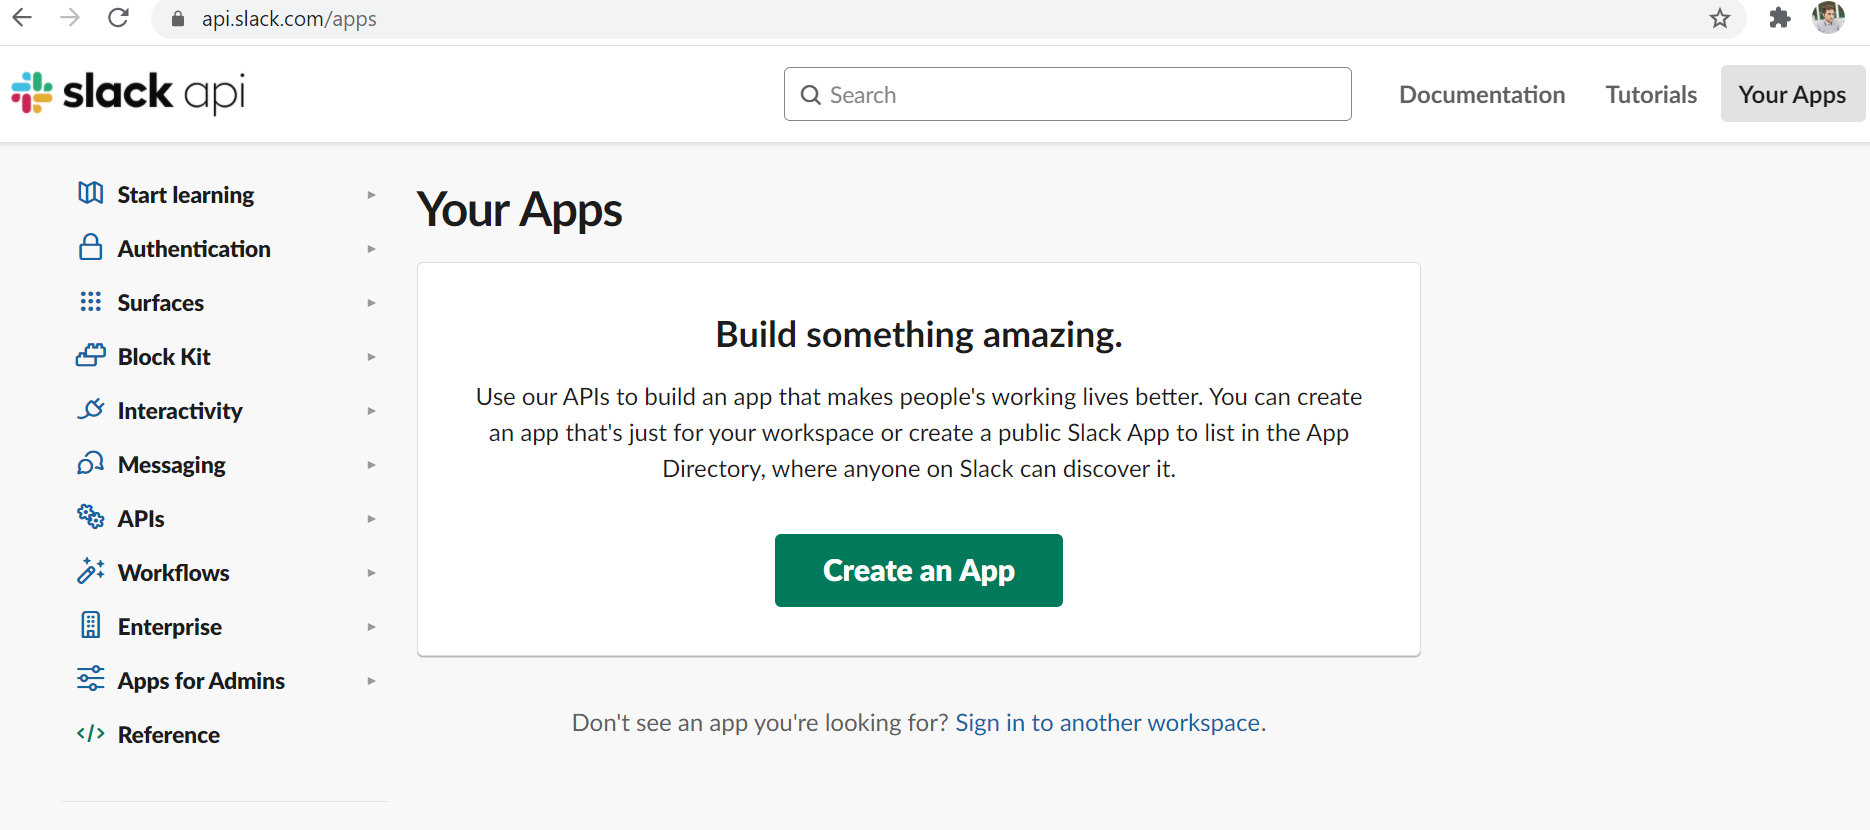The width and height of the screenshot is (1870, 830).
Task: Click the Reference code brackets icon
Action: pyautogui.click(x=91, y=733)
